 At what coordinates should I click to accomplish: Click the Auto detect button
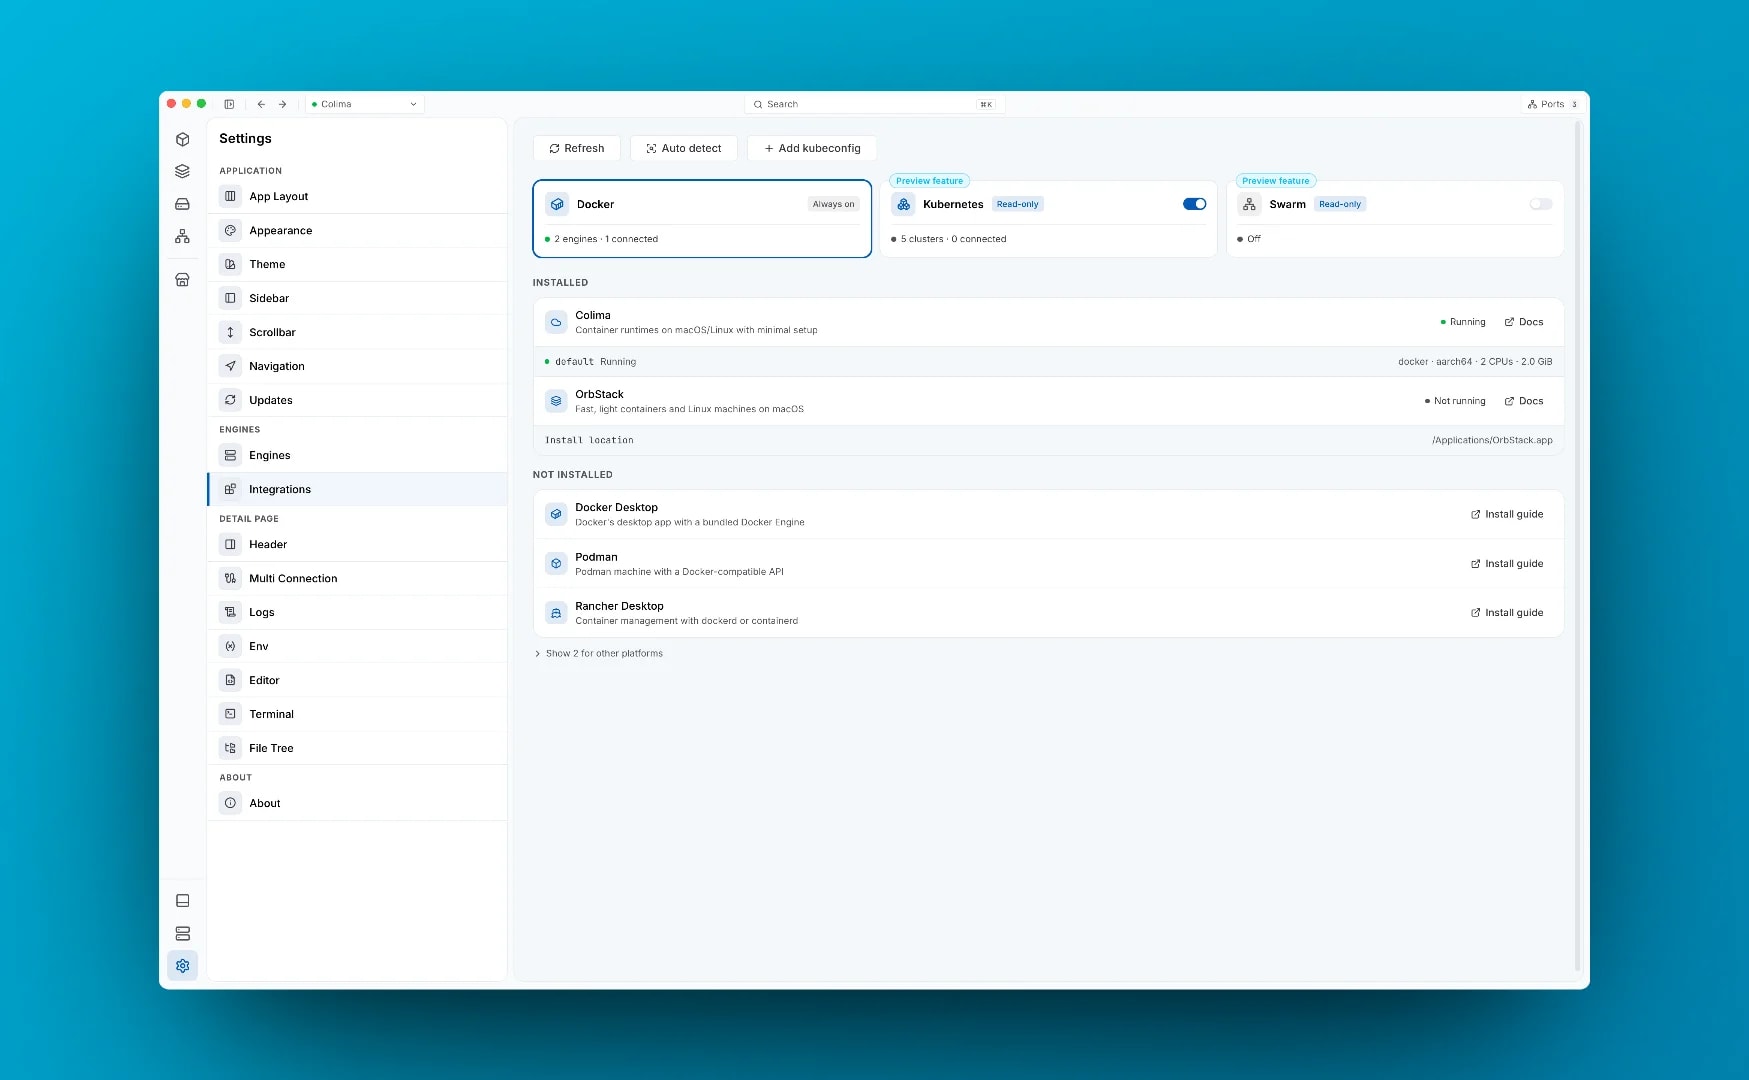coord(684,148)
